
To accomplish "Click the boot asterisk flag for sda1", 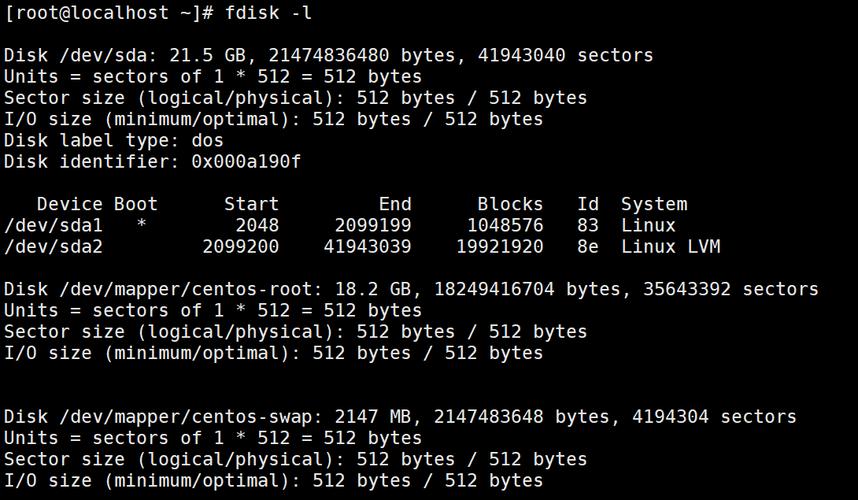I will click(142, 226).
